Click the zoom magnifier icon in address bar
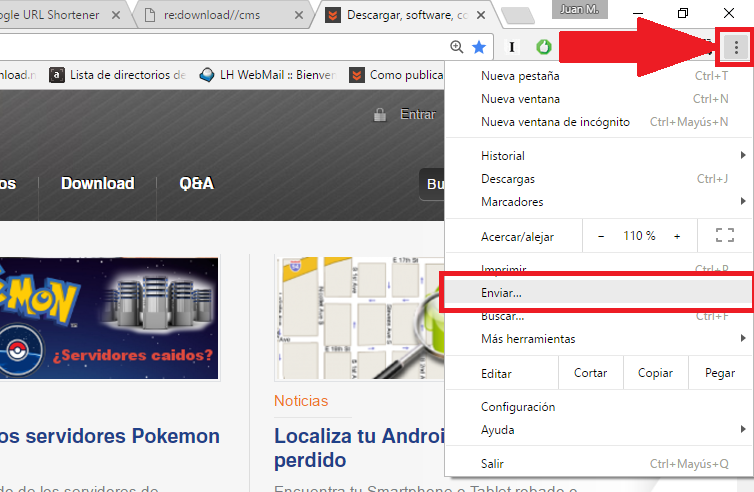 (x=456, y=47)
